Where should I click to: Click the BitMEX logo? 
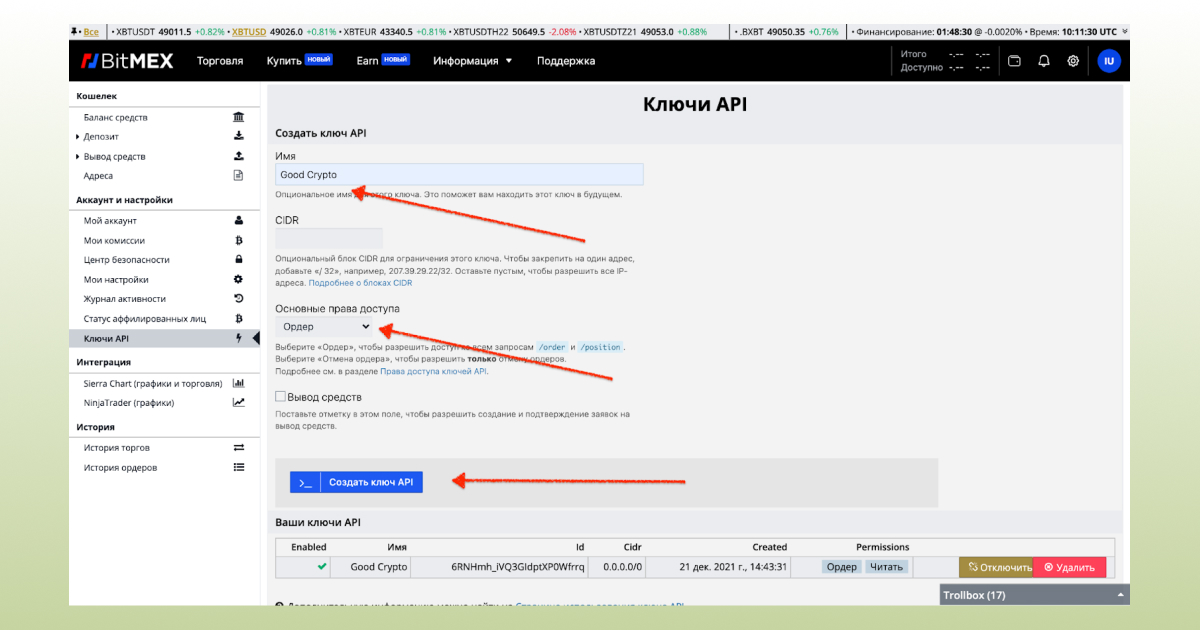pos(127,61)
